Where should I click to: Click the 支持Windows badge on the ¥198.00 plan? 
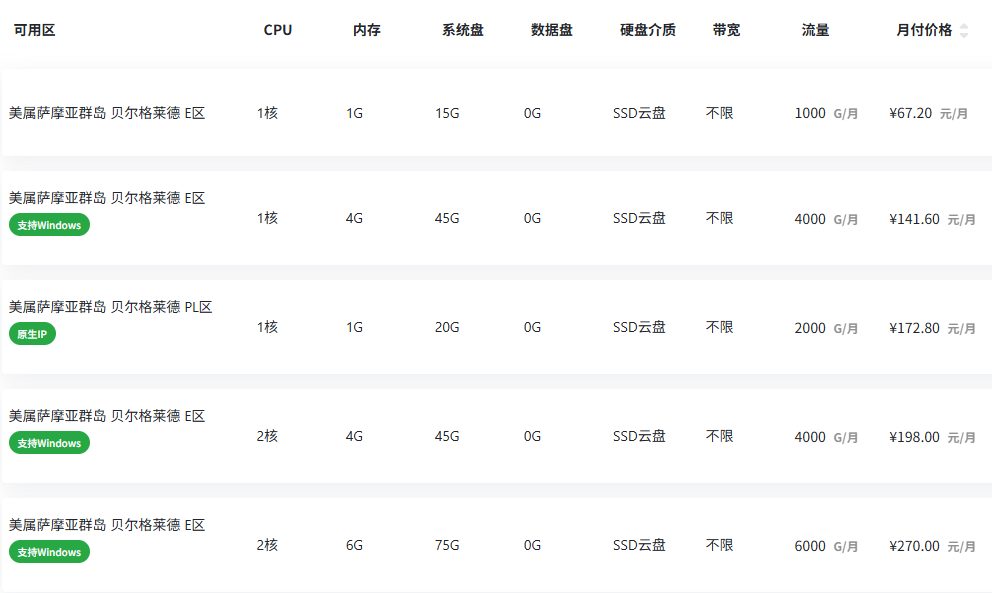point(49,443)
